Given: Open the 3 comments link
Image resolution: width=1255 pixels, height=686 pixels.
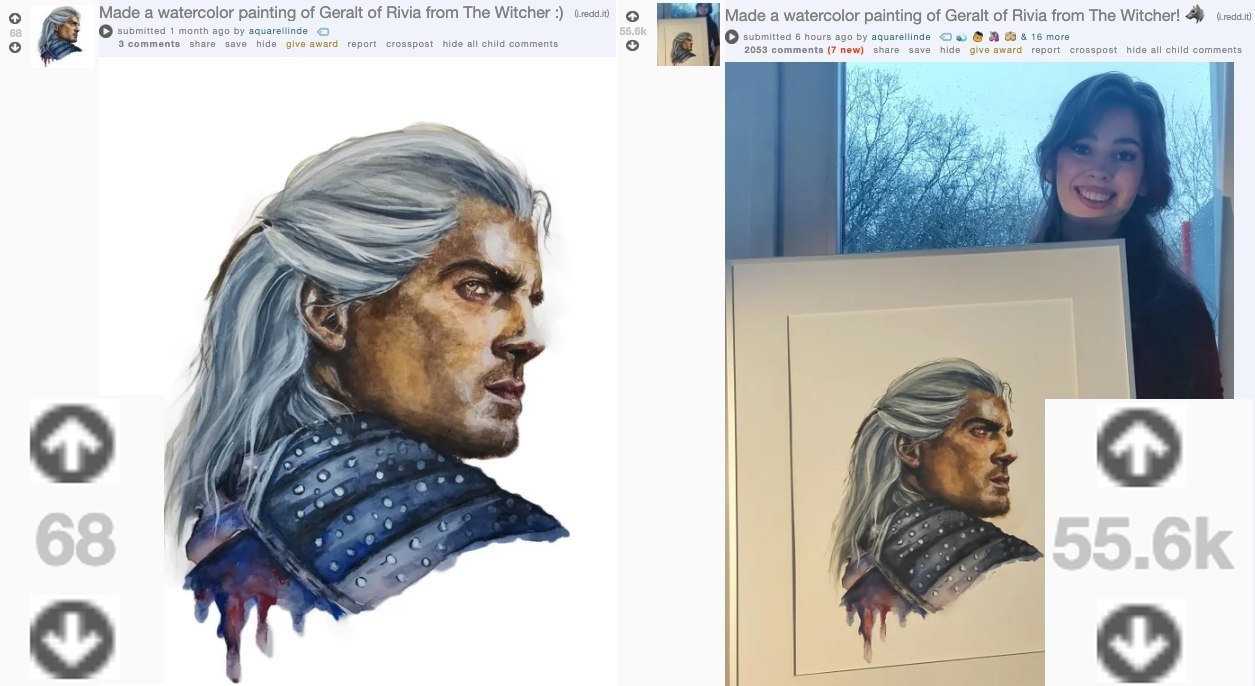Looking at the screenshot, I should [149, 44].
